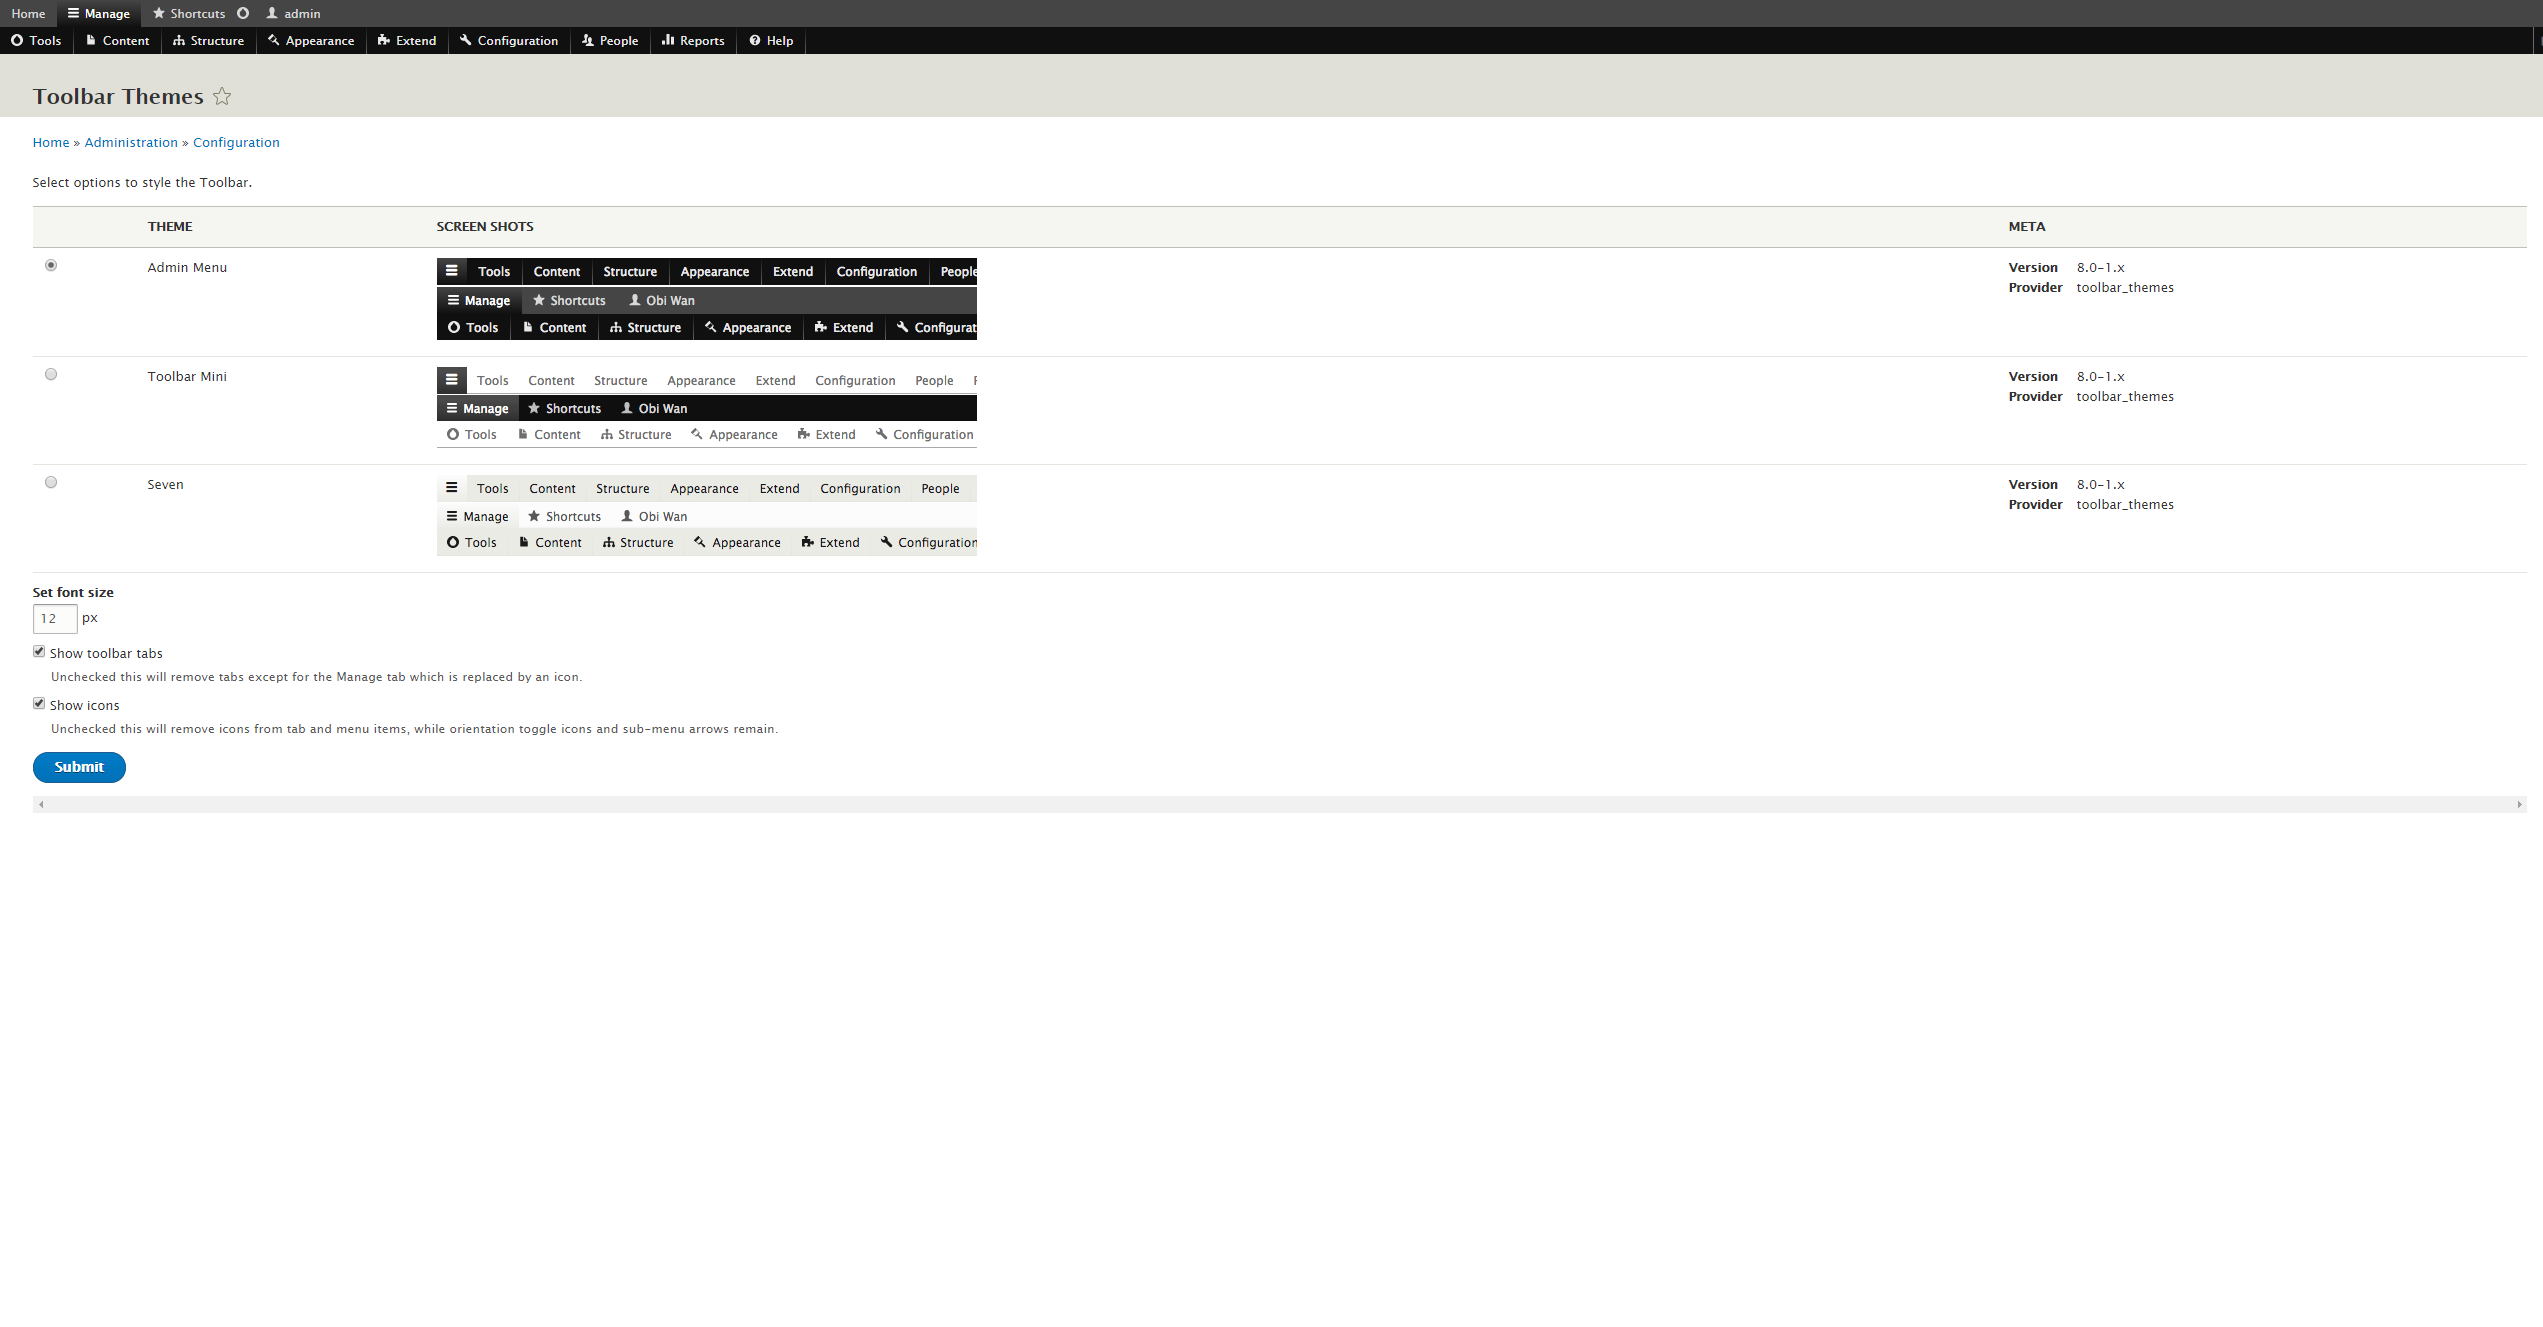
Task: Click the circle icon next to Shortcuts
Action: (243, 14)
